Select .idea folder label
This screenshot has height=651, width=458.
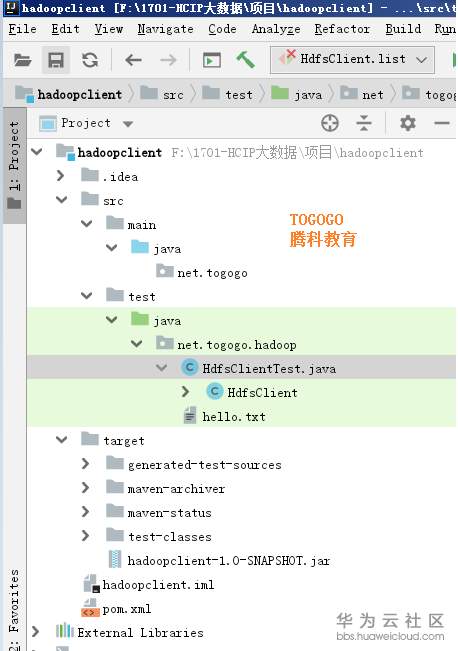pyautogui.click(x=120, y=177)
